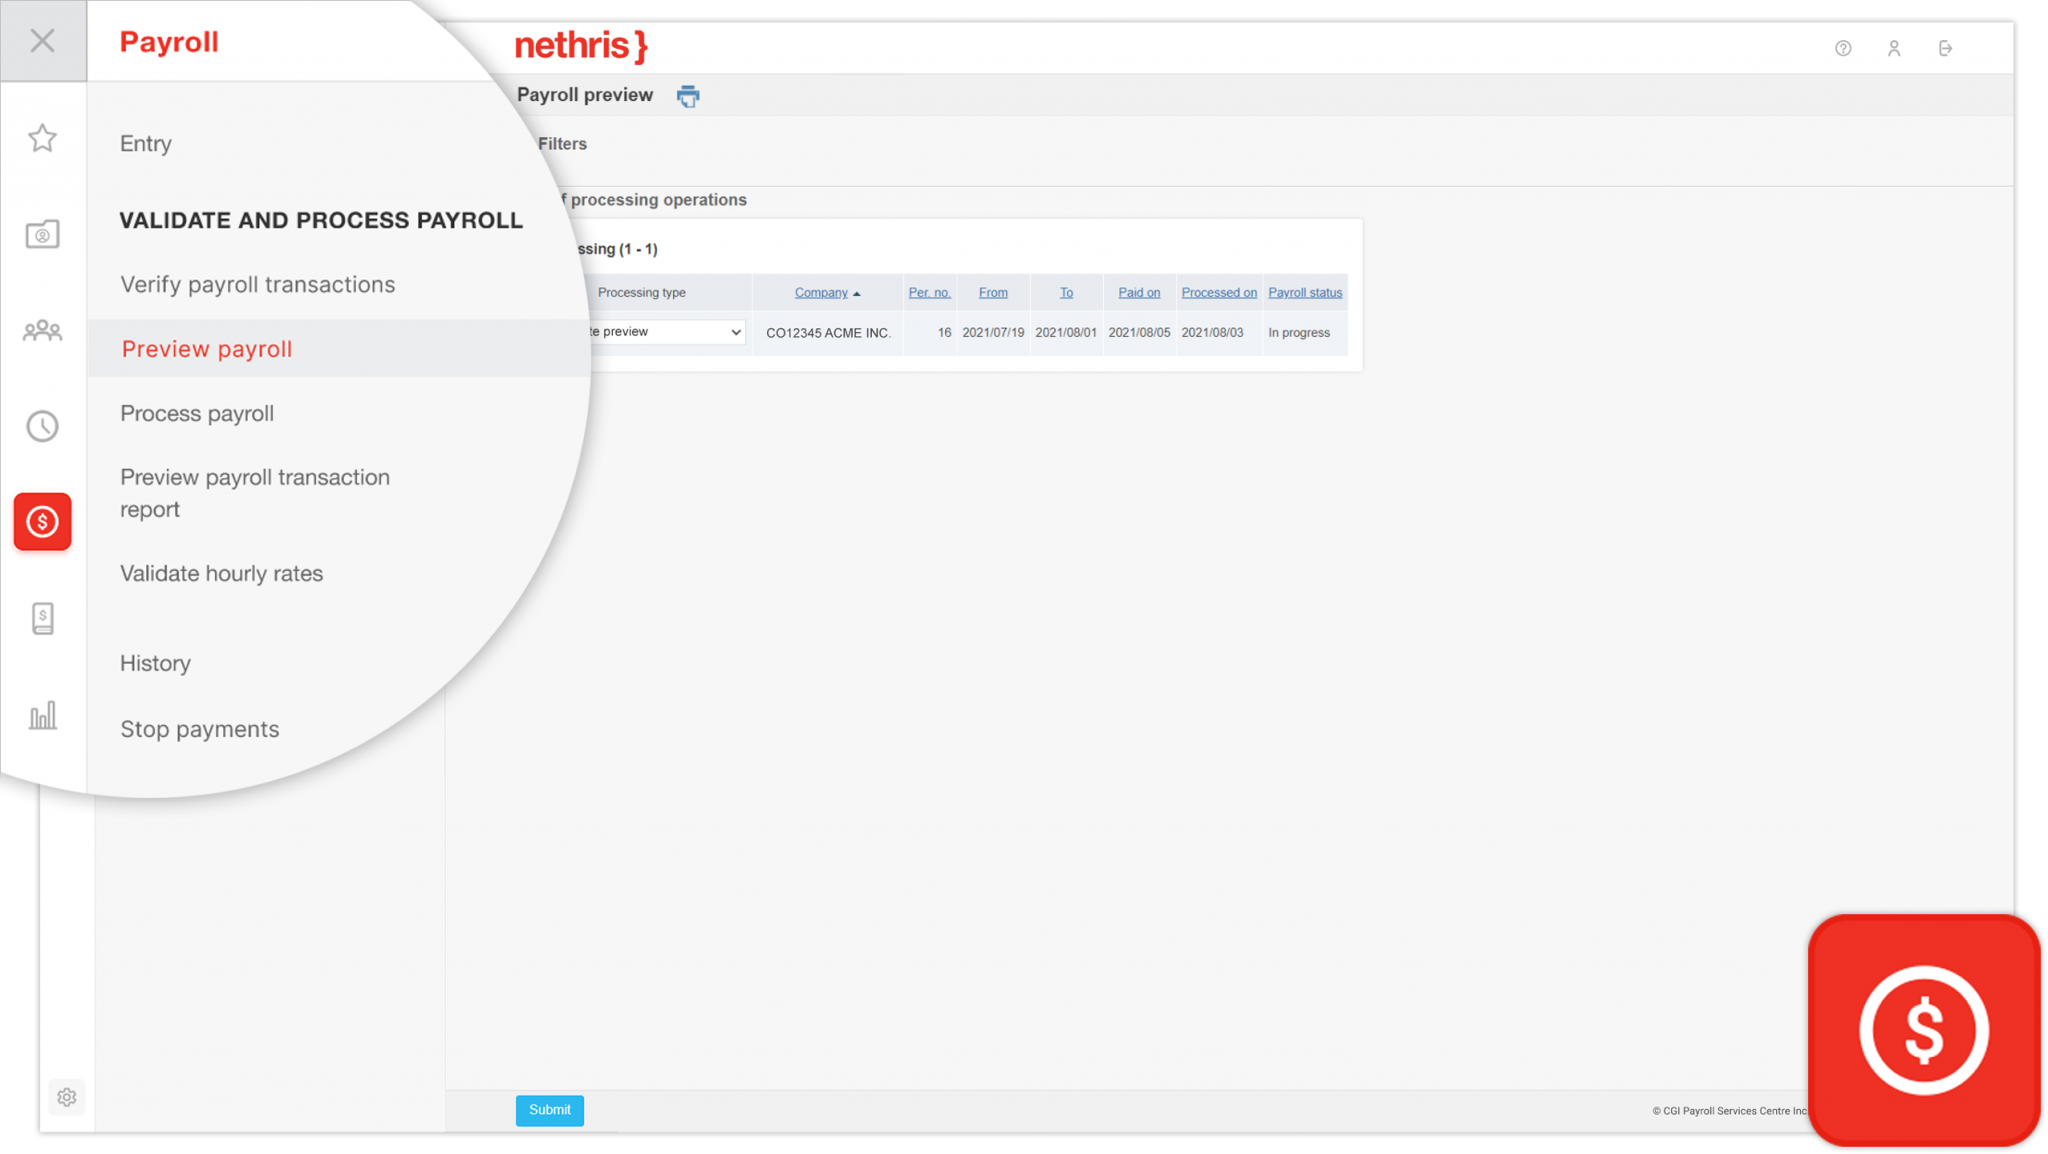Open the settings gear at bottom left

pos(66,1097)
